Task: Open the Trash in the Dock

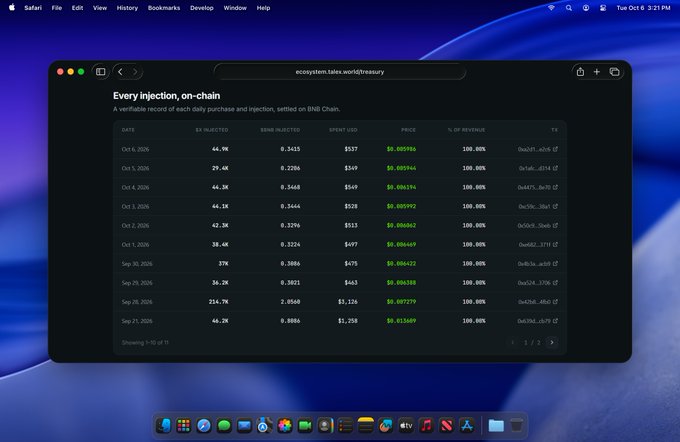Action: pyautogui.click(x=516, y=426)
